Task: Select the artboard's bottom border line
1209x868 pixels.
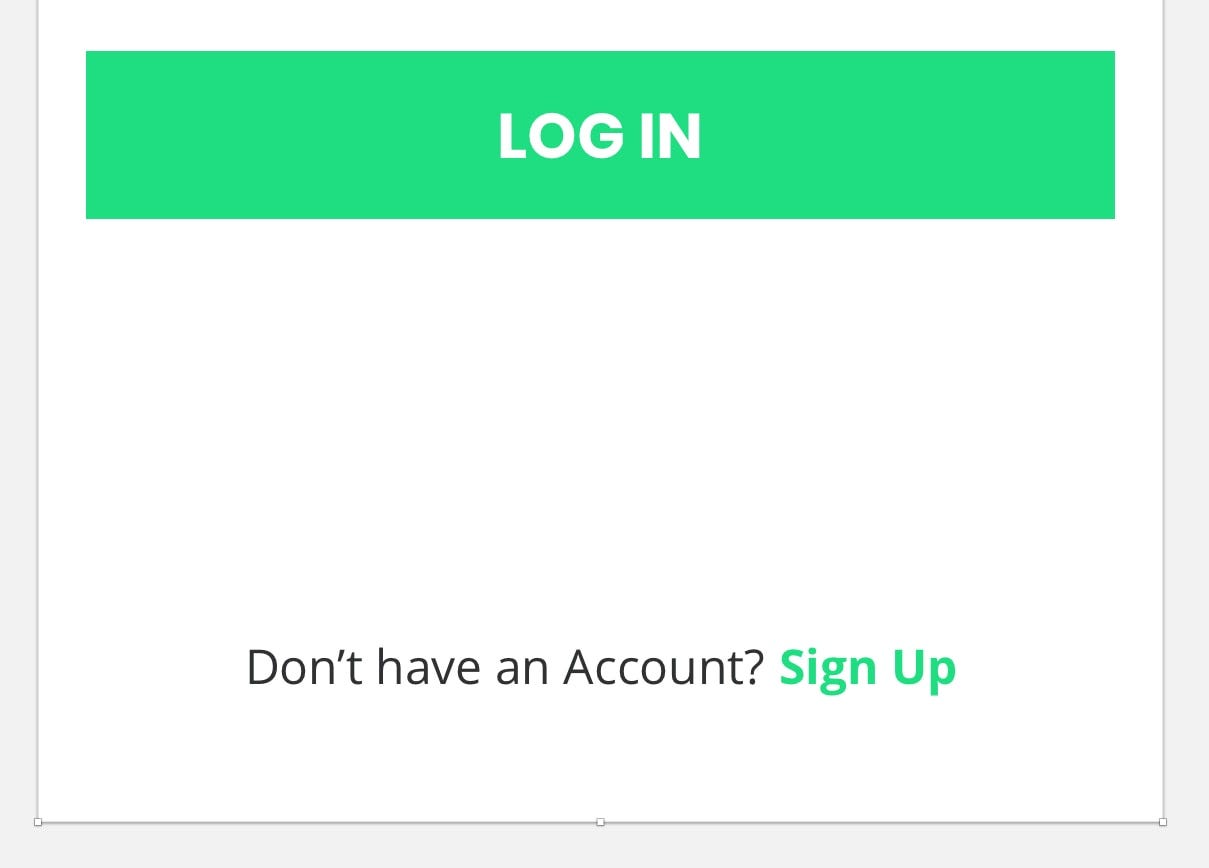Action: pyautogui.click(x=320, y=822)
